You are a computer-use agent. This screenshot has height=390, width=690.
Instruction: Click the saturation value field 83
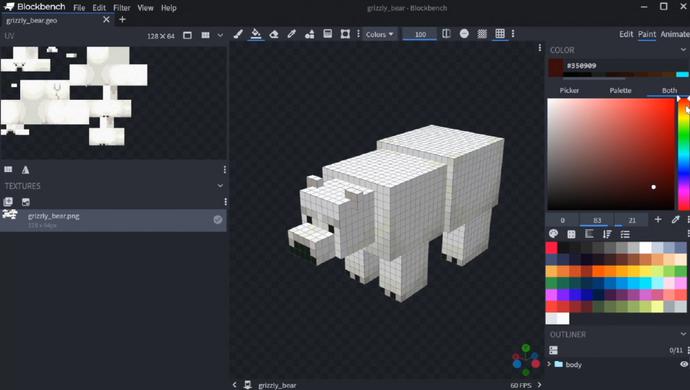597,220
